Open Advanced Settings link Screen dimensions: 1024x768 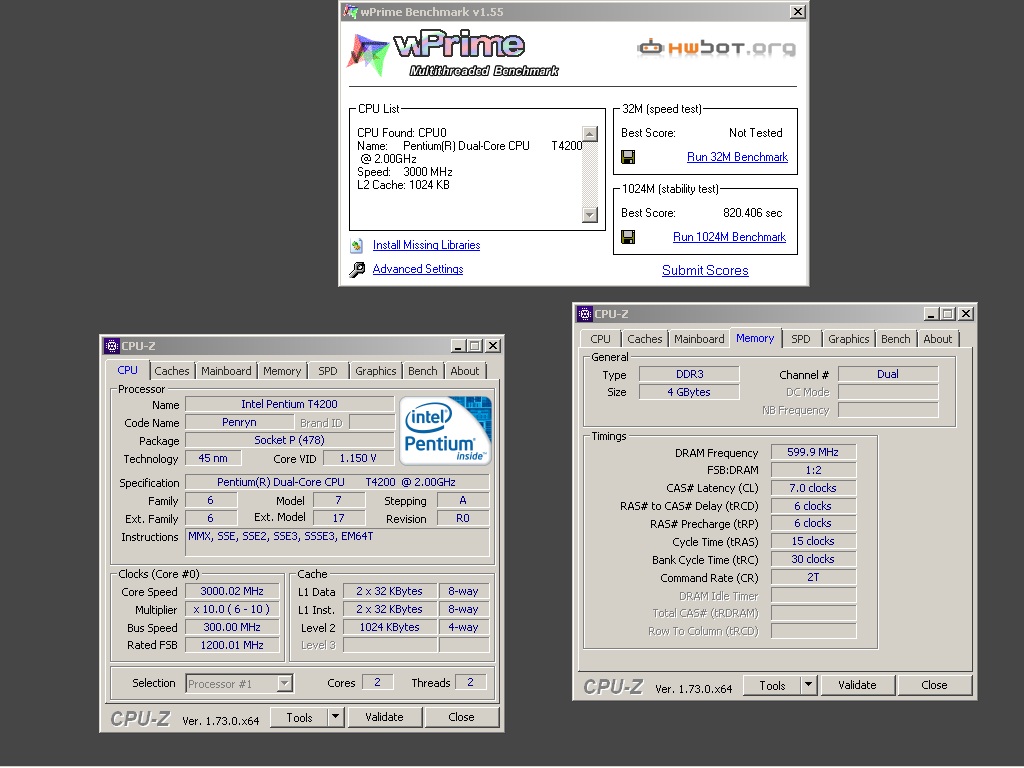[418, 269]
